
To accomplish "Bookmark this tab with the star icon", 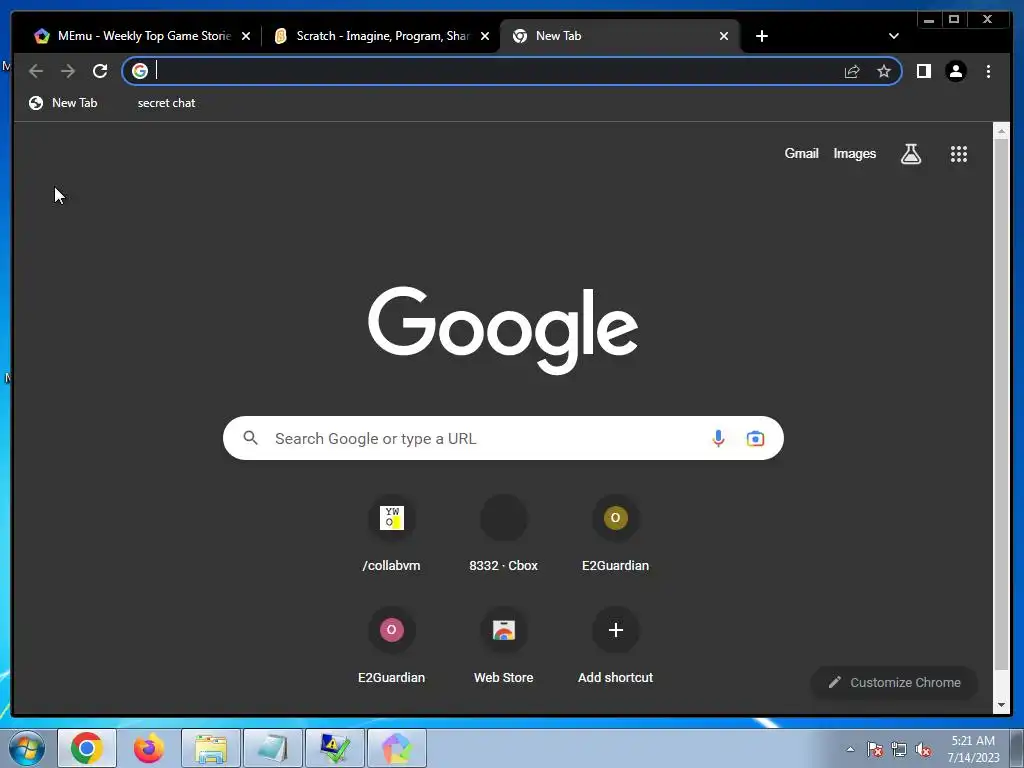I will click(x=884, y=71).
